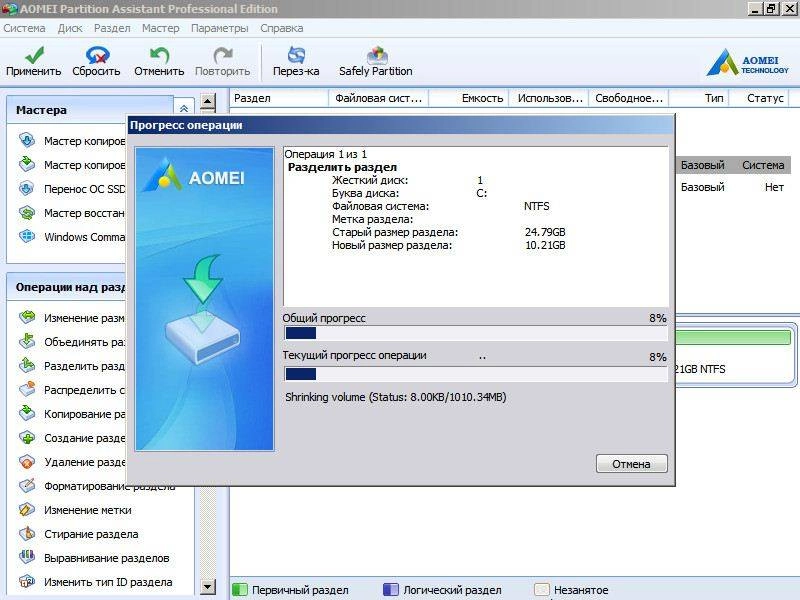
Task: Click the Текущий прогресс операции bar
Action: [476, 374]
